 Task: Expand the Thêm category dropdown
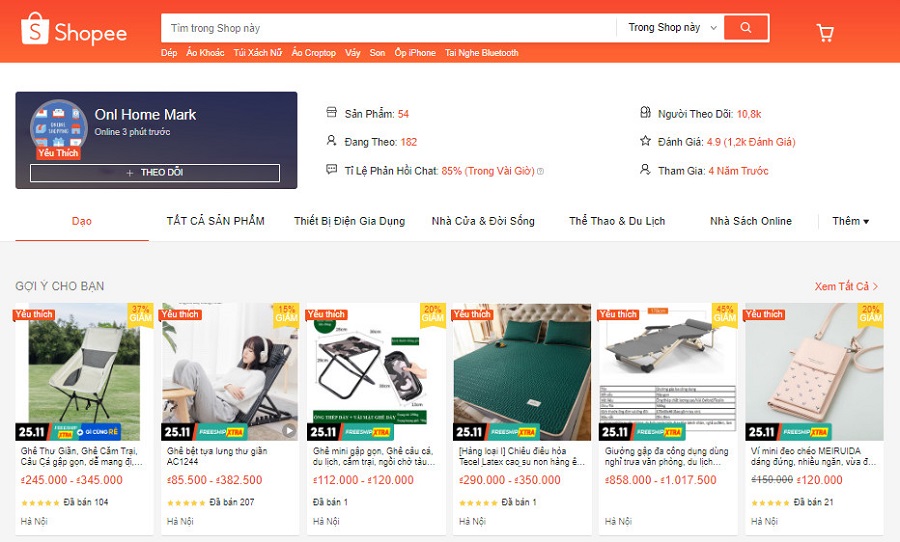851,221
